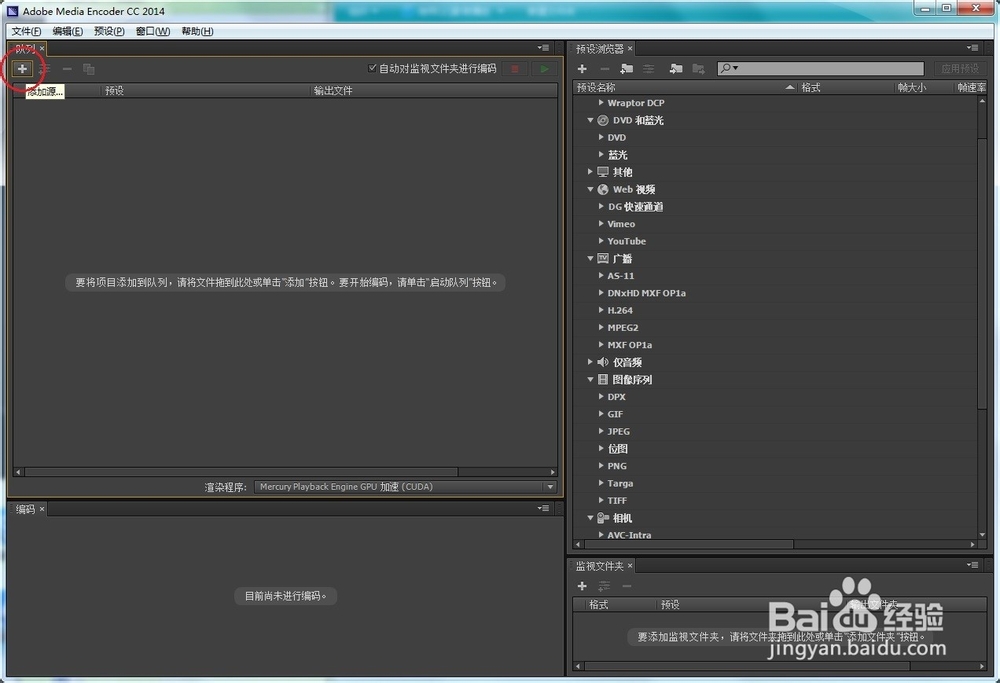Toggle the auto-encode watch folders checkbox
The height and width of the screenshot is (683, 1000).
372,68
